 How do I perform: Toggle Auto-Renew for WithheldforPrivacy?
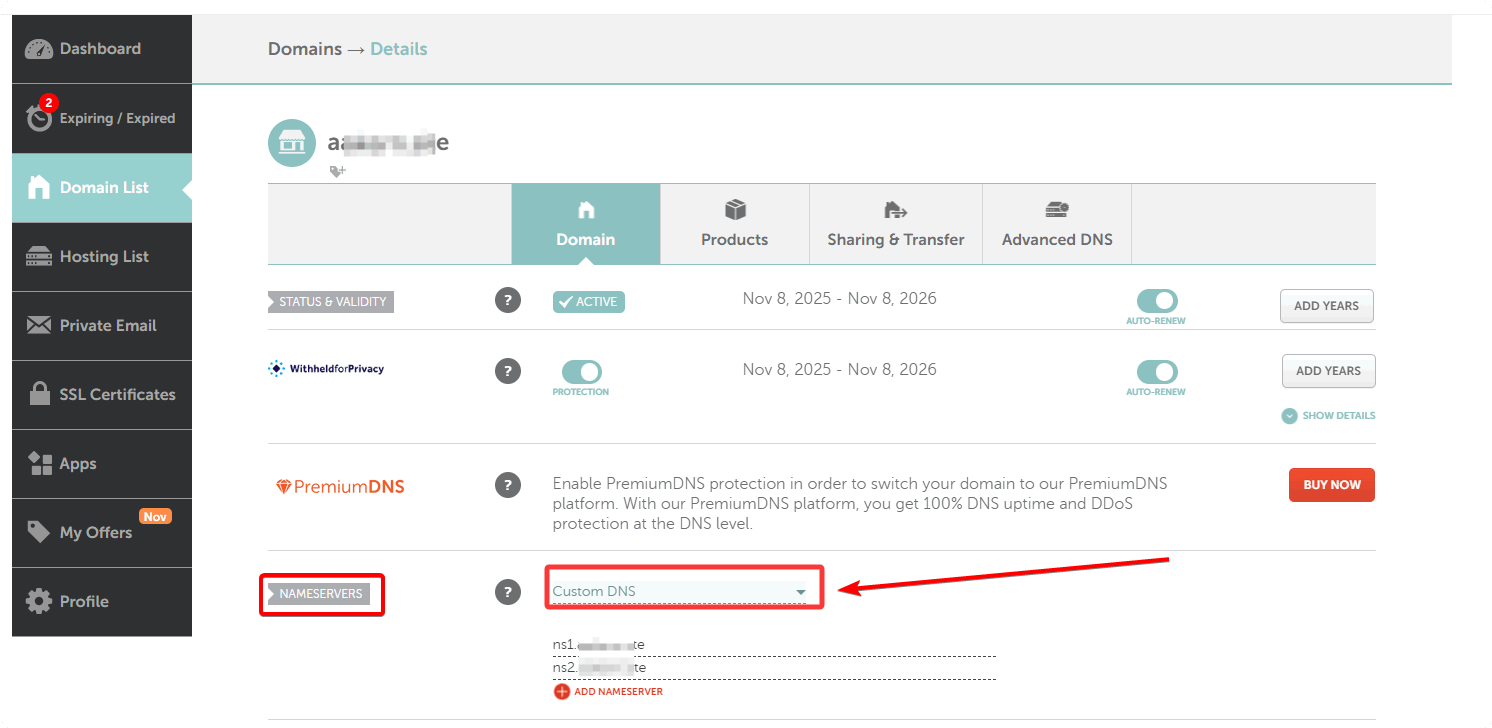1157,372
